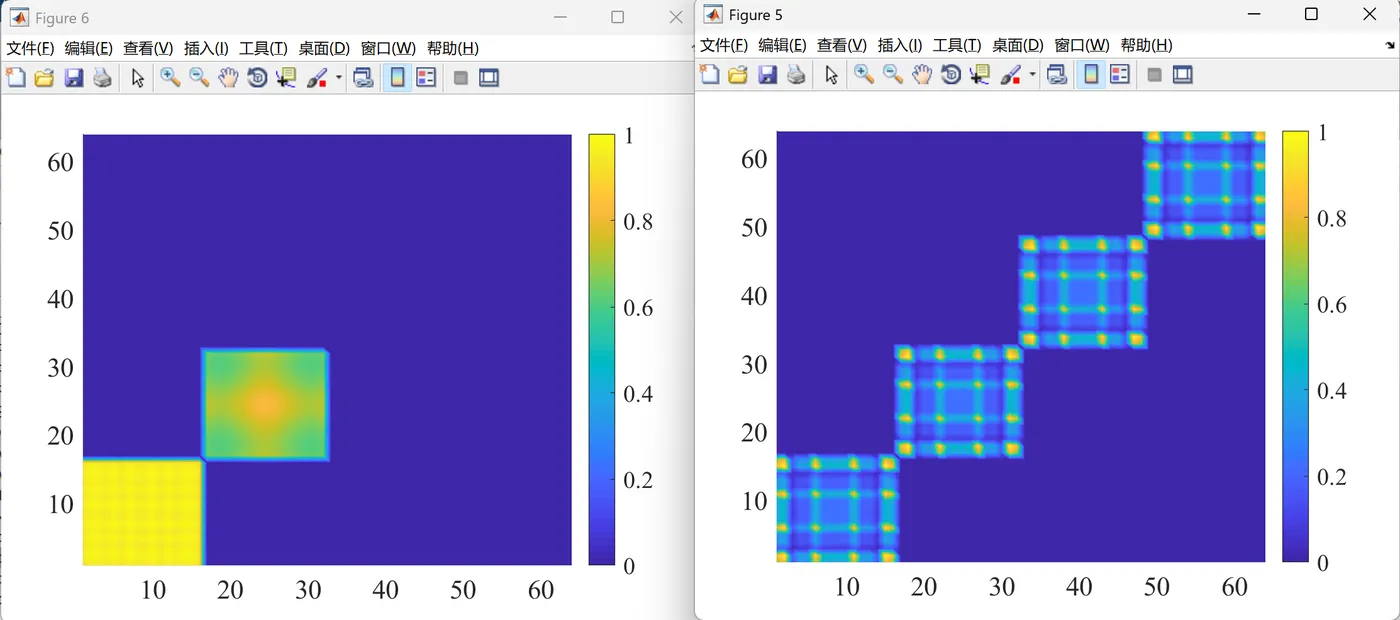1400x620 pixels.
Task: Minimize the Figure 5 window
Action: tap(1254, 14)
